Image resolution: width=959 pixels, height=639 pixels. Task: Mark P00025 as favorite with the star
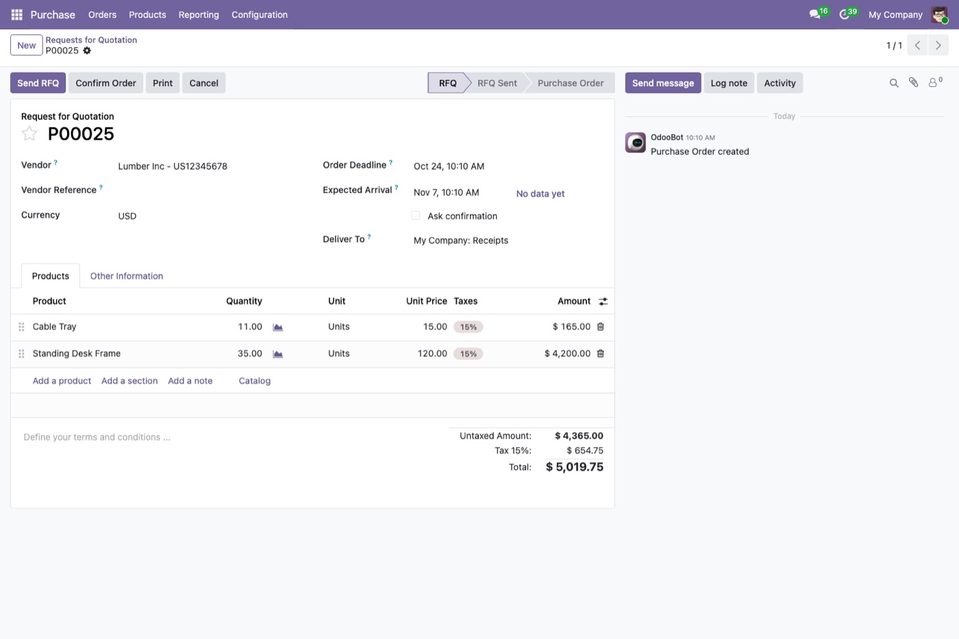(x=29, y=133)
